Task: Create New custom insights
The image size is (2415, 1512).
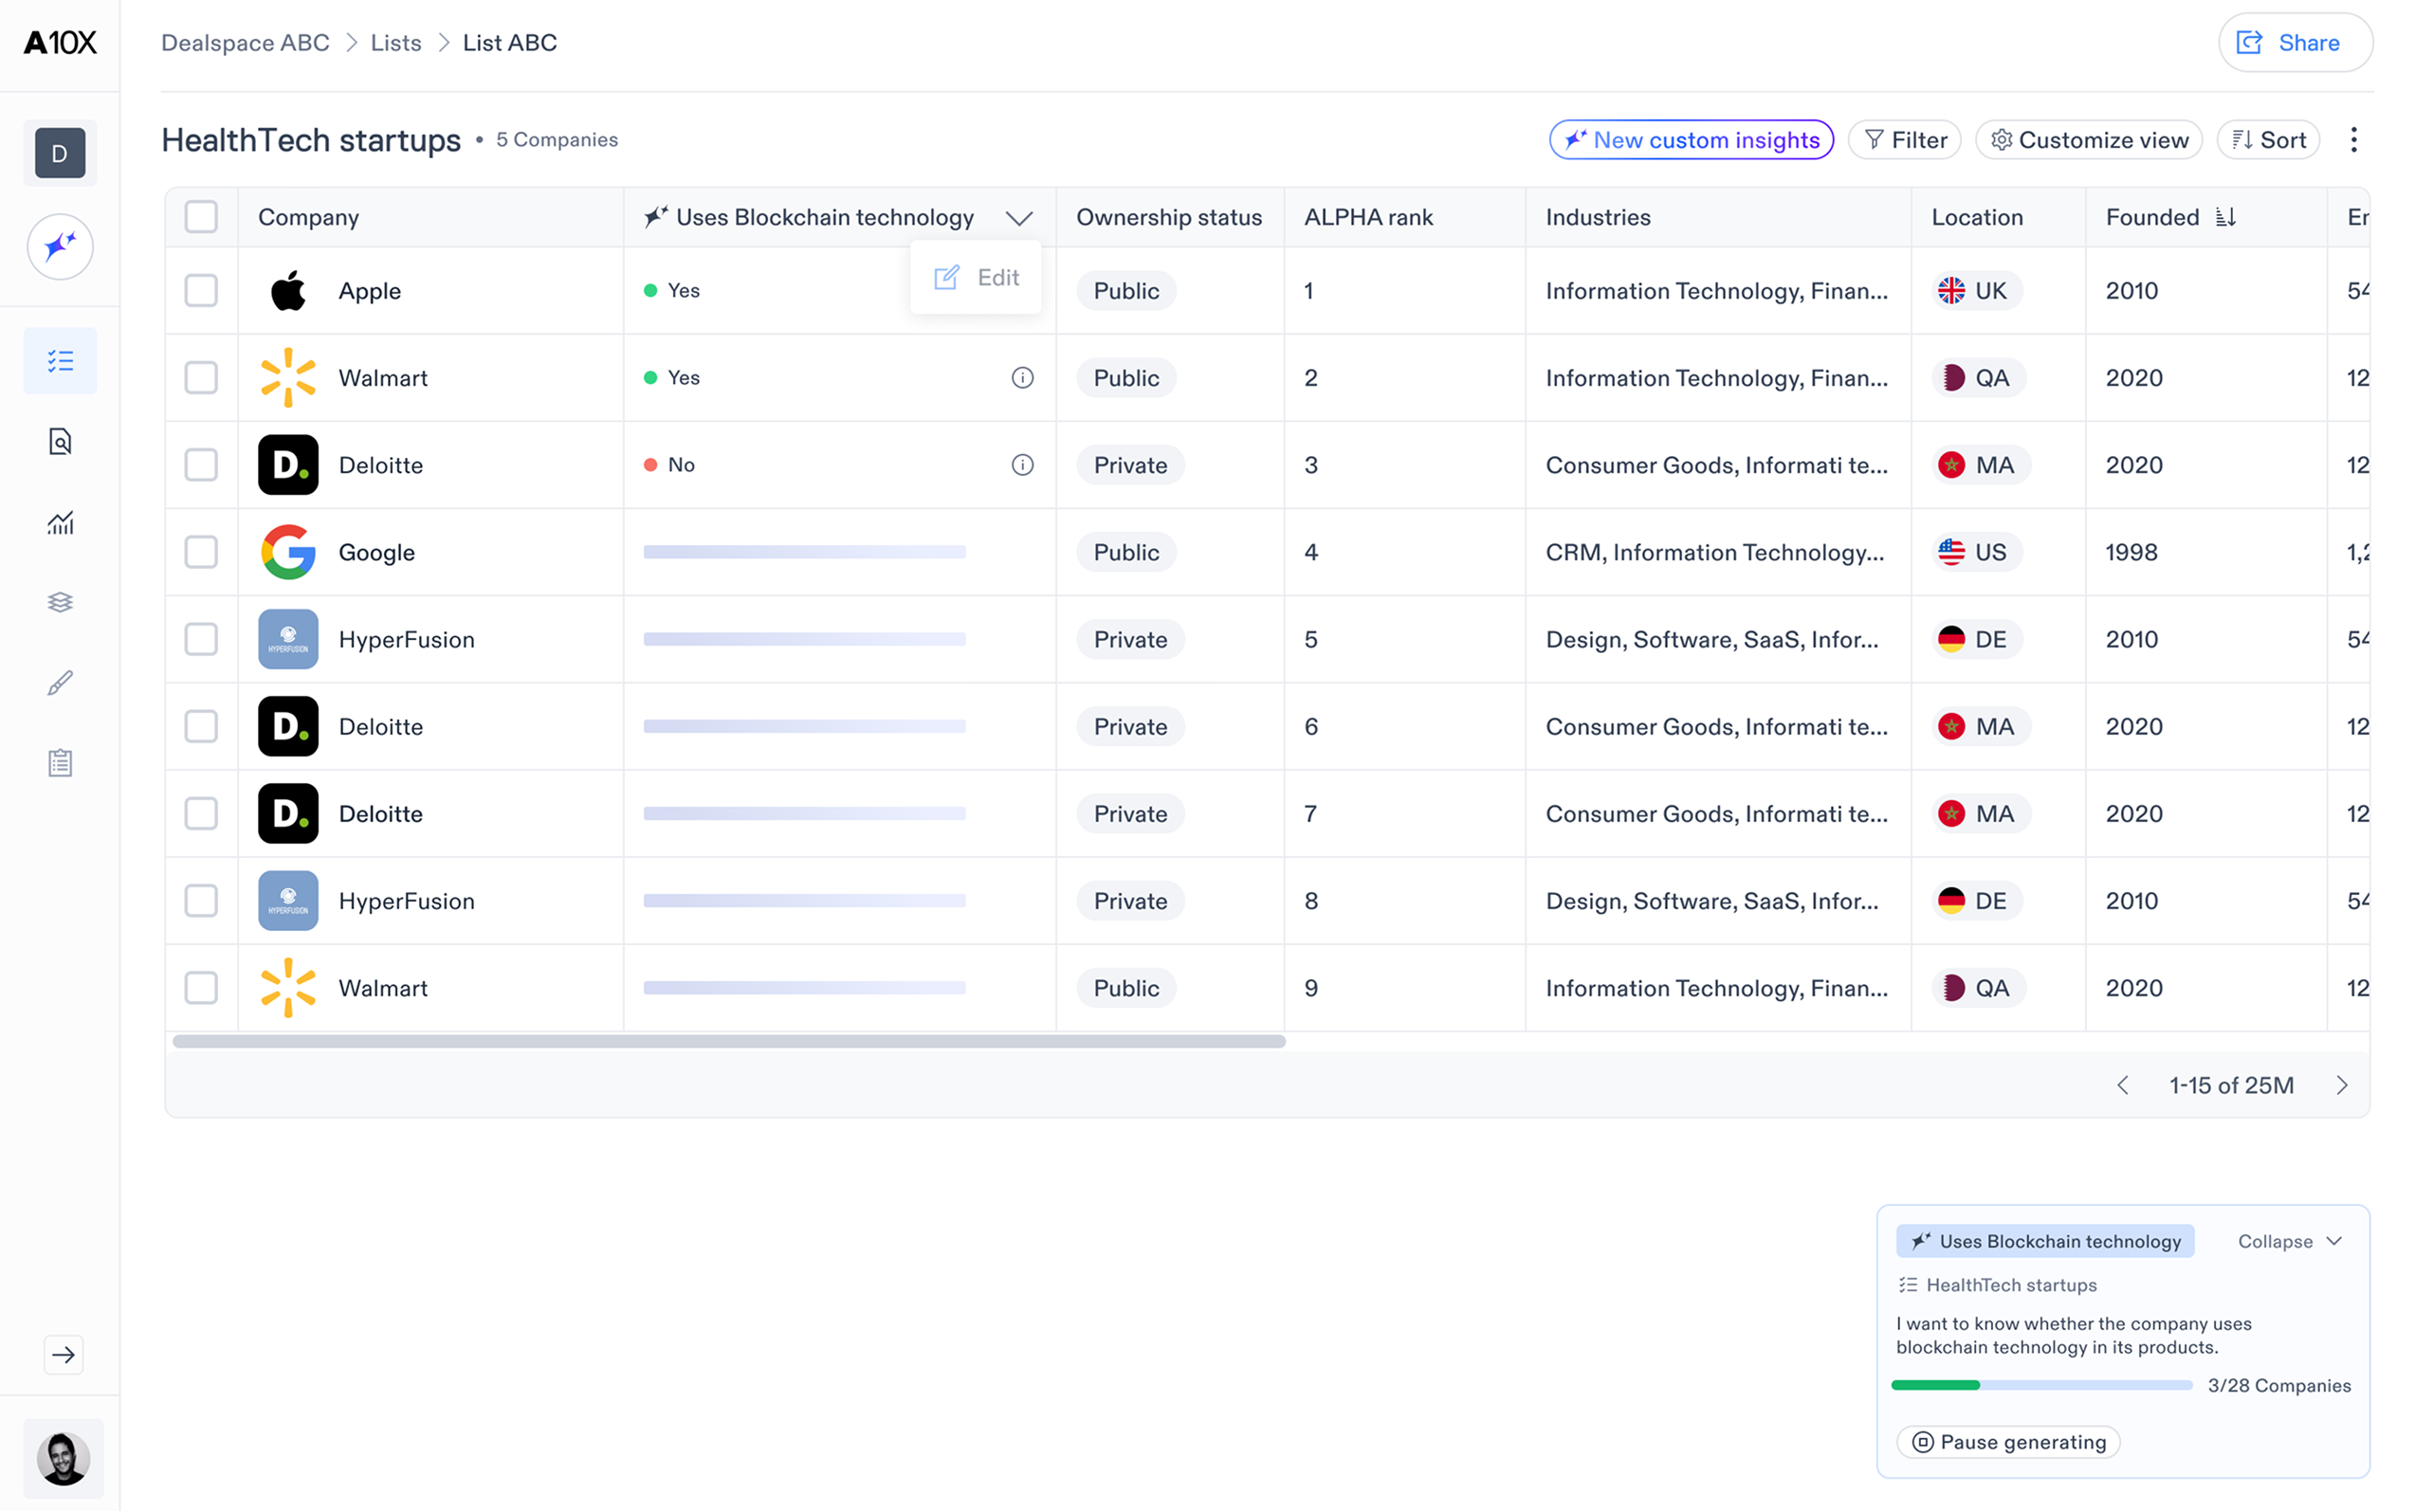Action: pyautogui.click(x=1691, y=139)
